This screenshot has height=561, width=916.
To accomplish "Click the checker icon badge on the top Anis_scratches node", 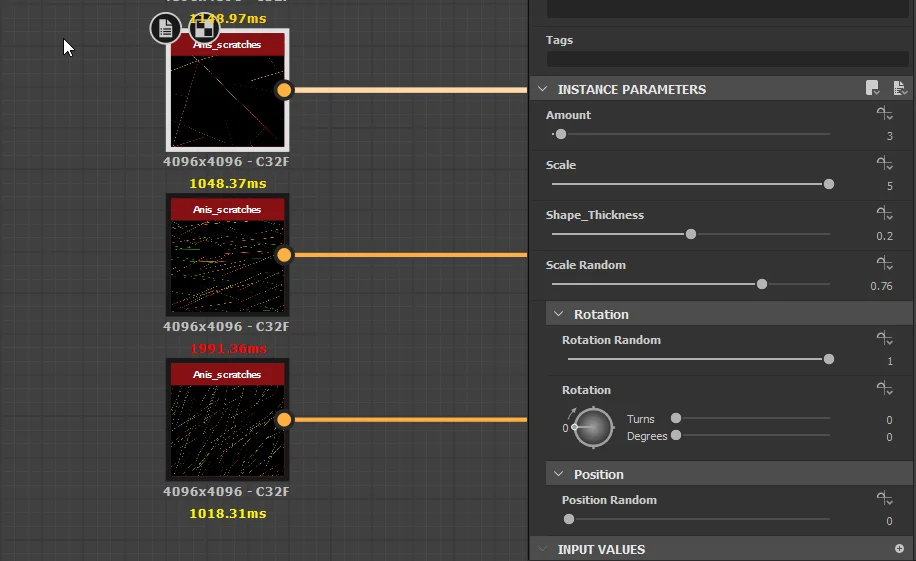I will click(204, 28).
